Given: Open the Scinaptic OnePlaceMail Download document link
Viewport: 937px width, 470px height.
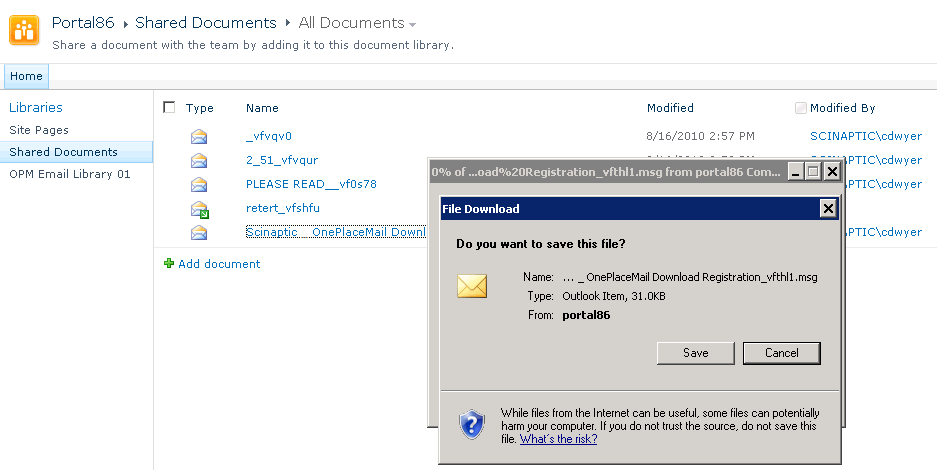Looking at the screenshot, I should point(336,232).
